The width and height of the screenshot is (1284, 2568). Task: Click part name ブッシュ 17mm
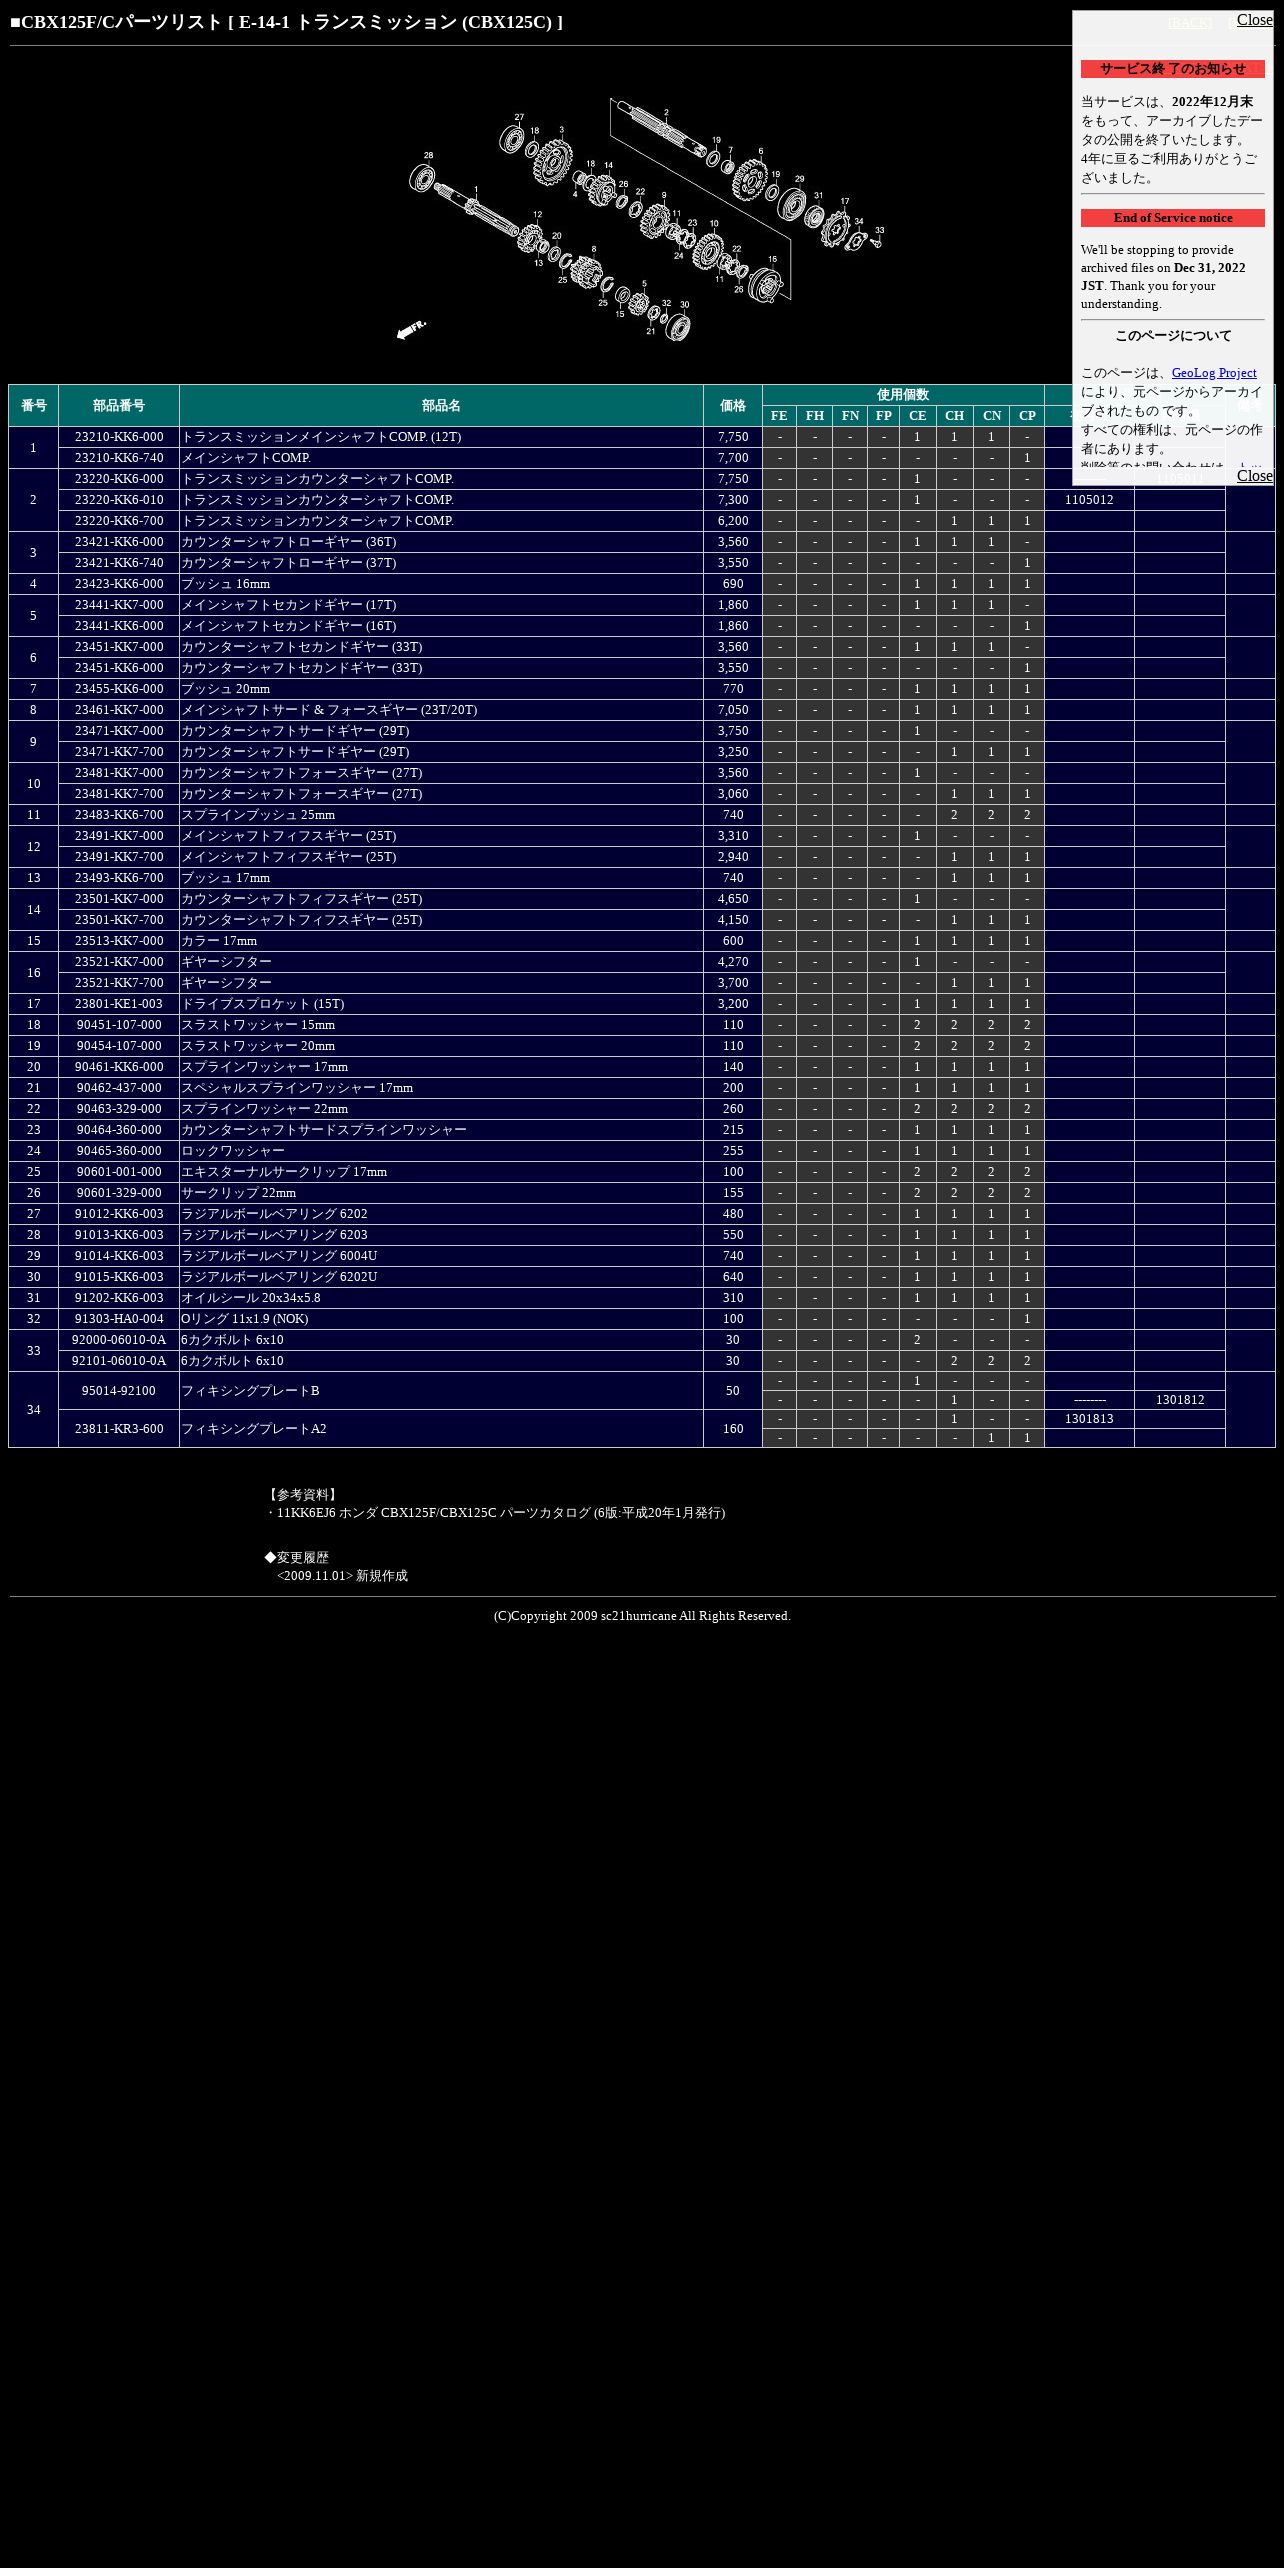point(225,878)
